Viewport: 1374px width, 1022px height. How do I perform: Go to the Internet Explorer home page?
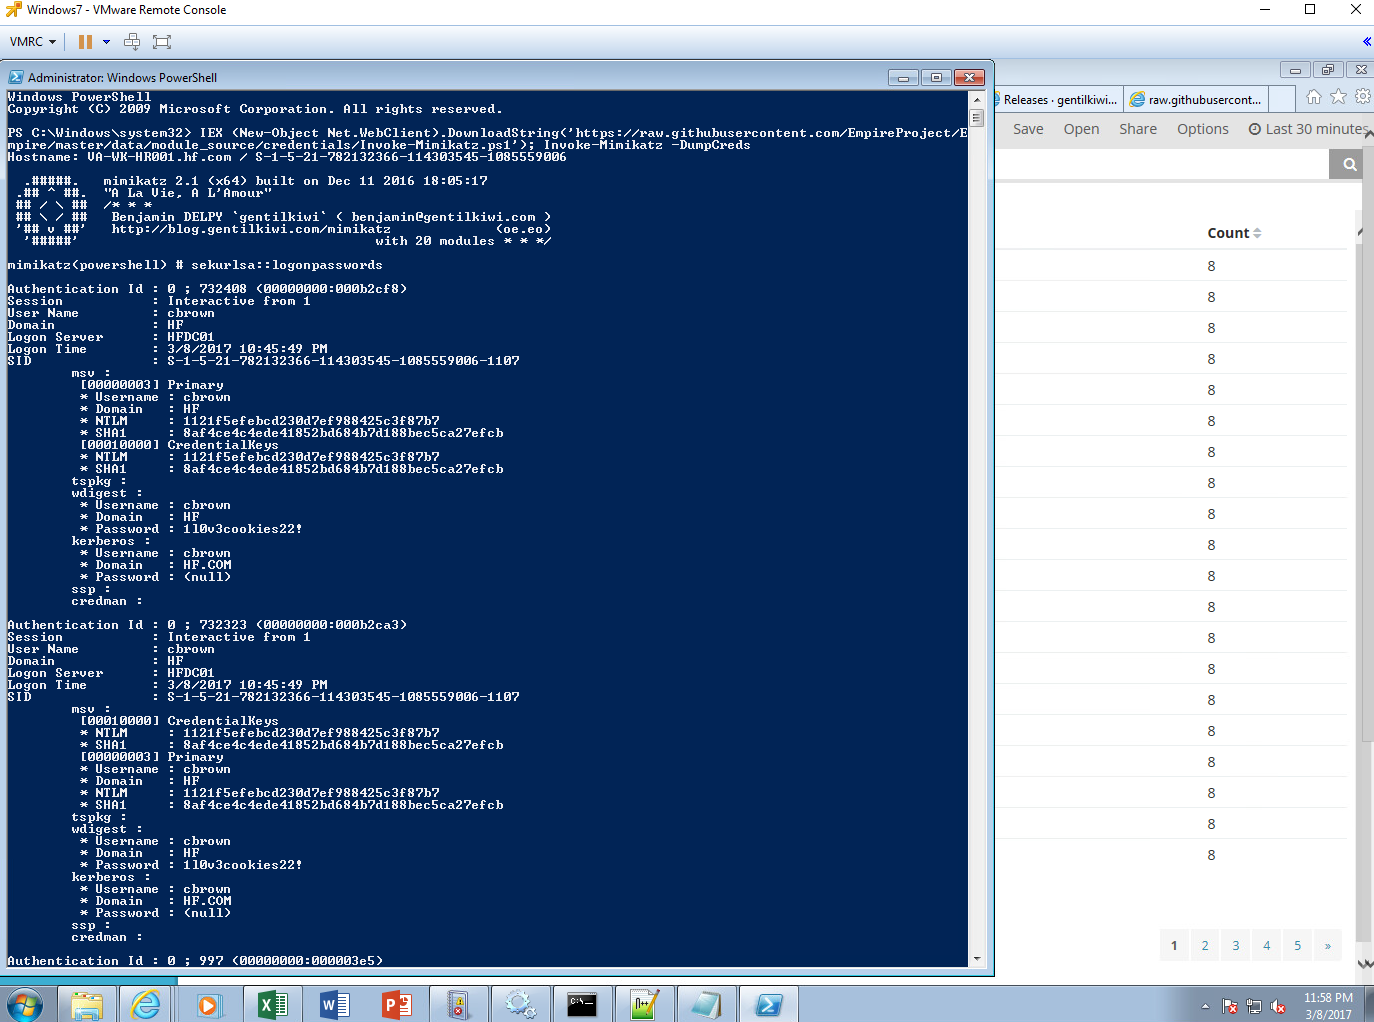(x=1314, y=97)
